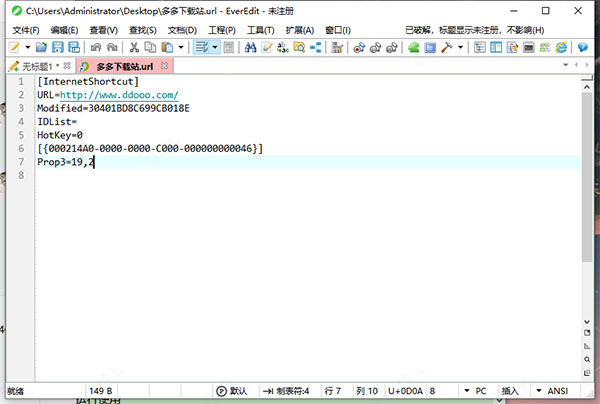Click at end of line 7 Prop3=19,2

click(95, 161)
